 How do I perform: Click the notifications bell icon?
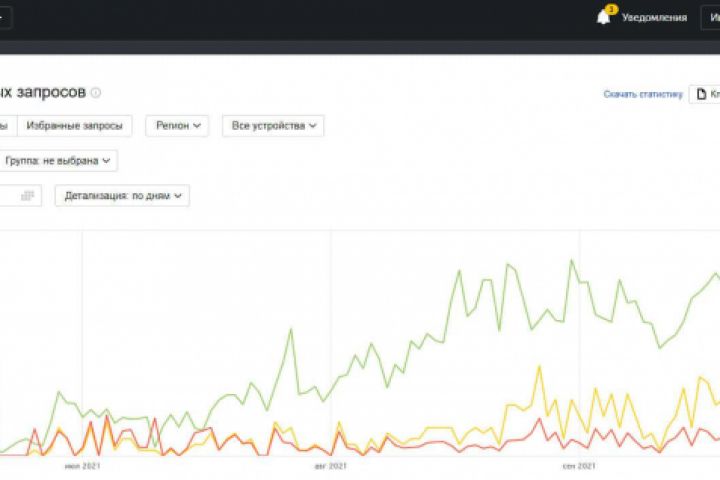[603, 18]
